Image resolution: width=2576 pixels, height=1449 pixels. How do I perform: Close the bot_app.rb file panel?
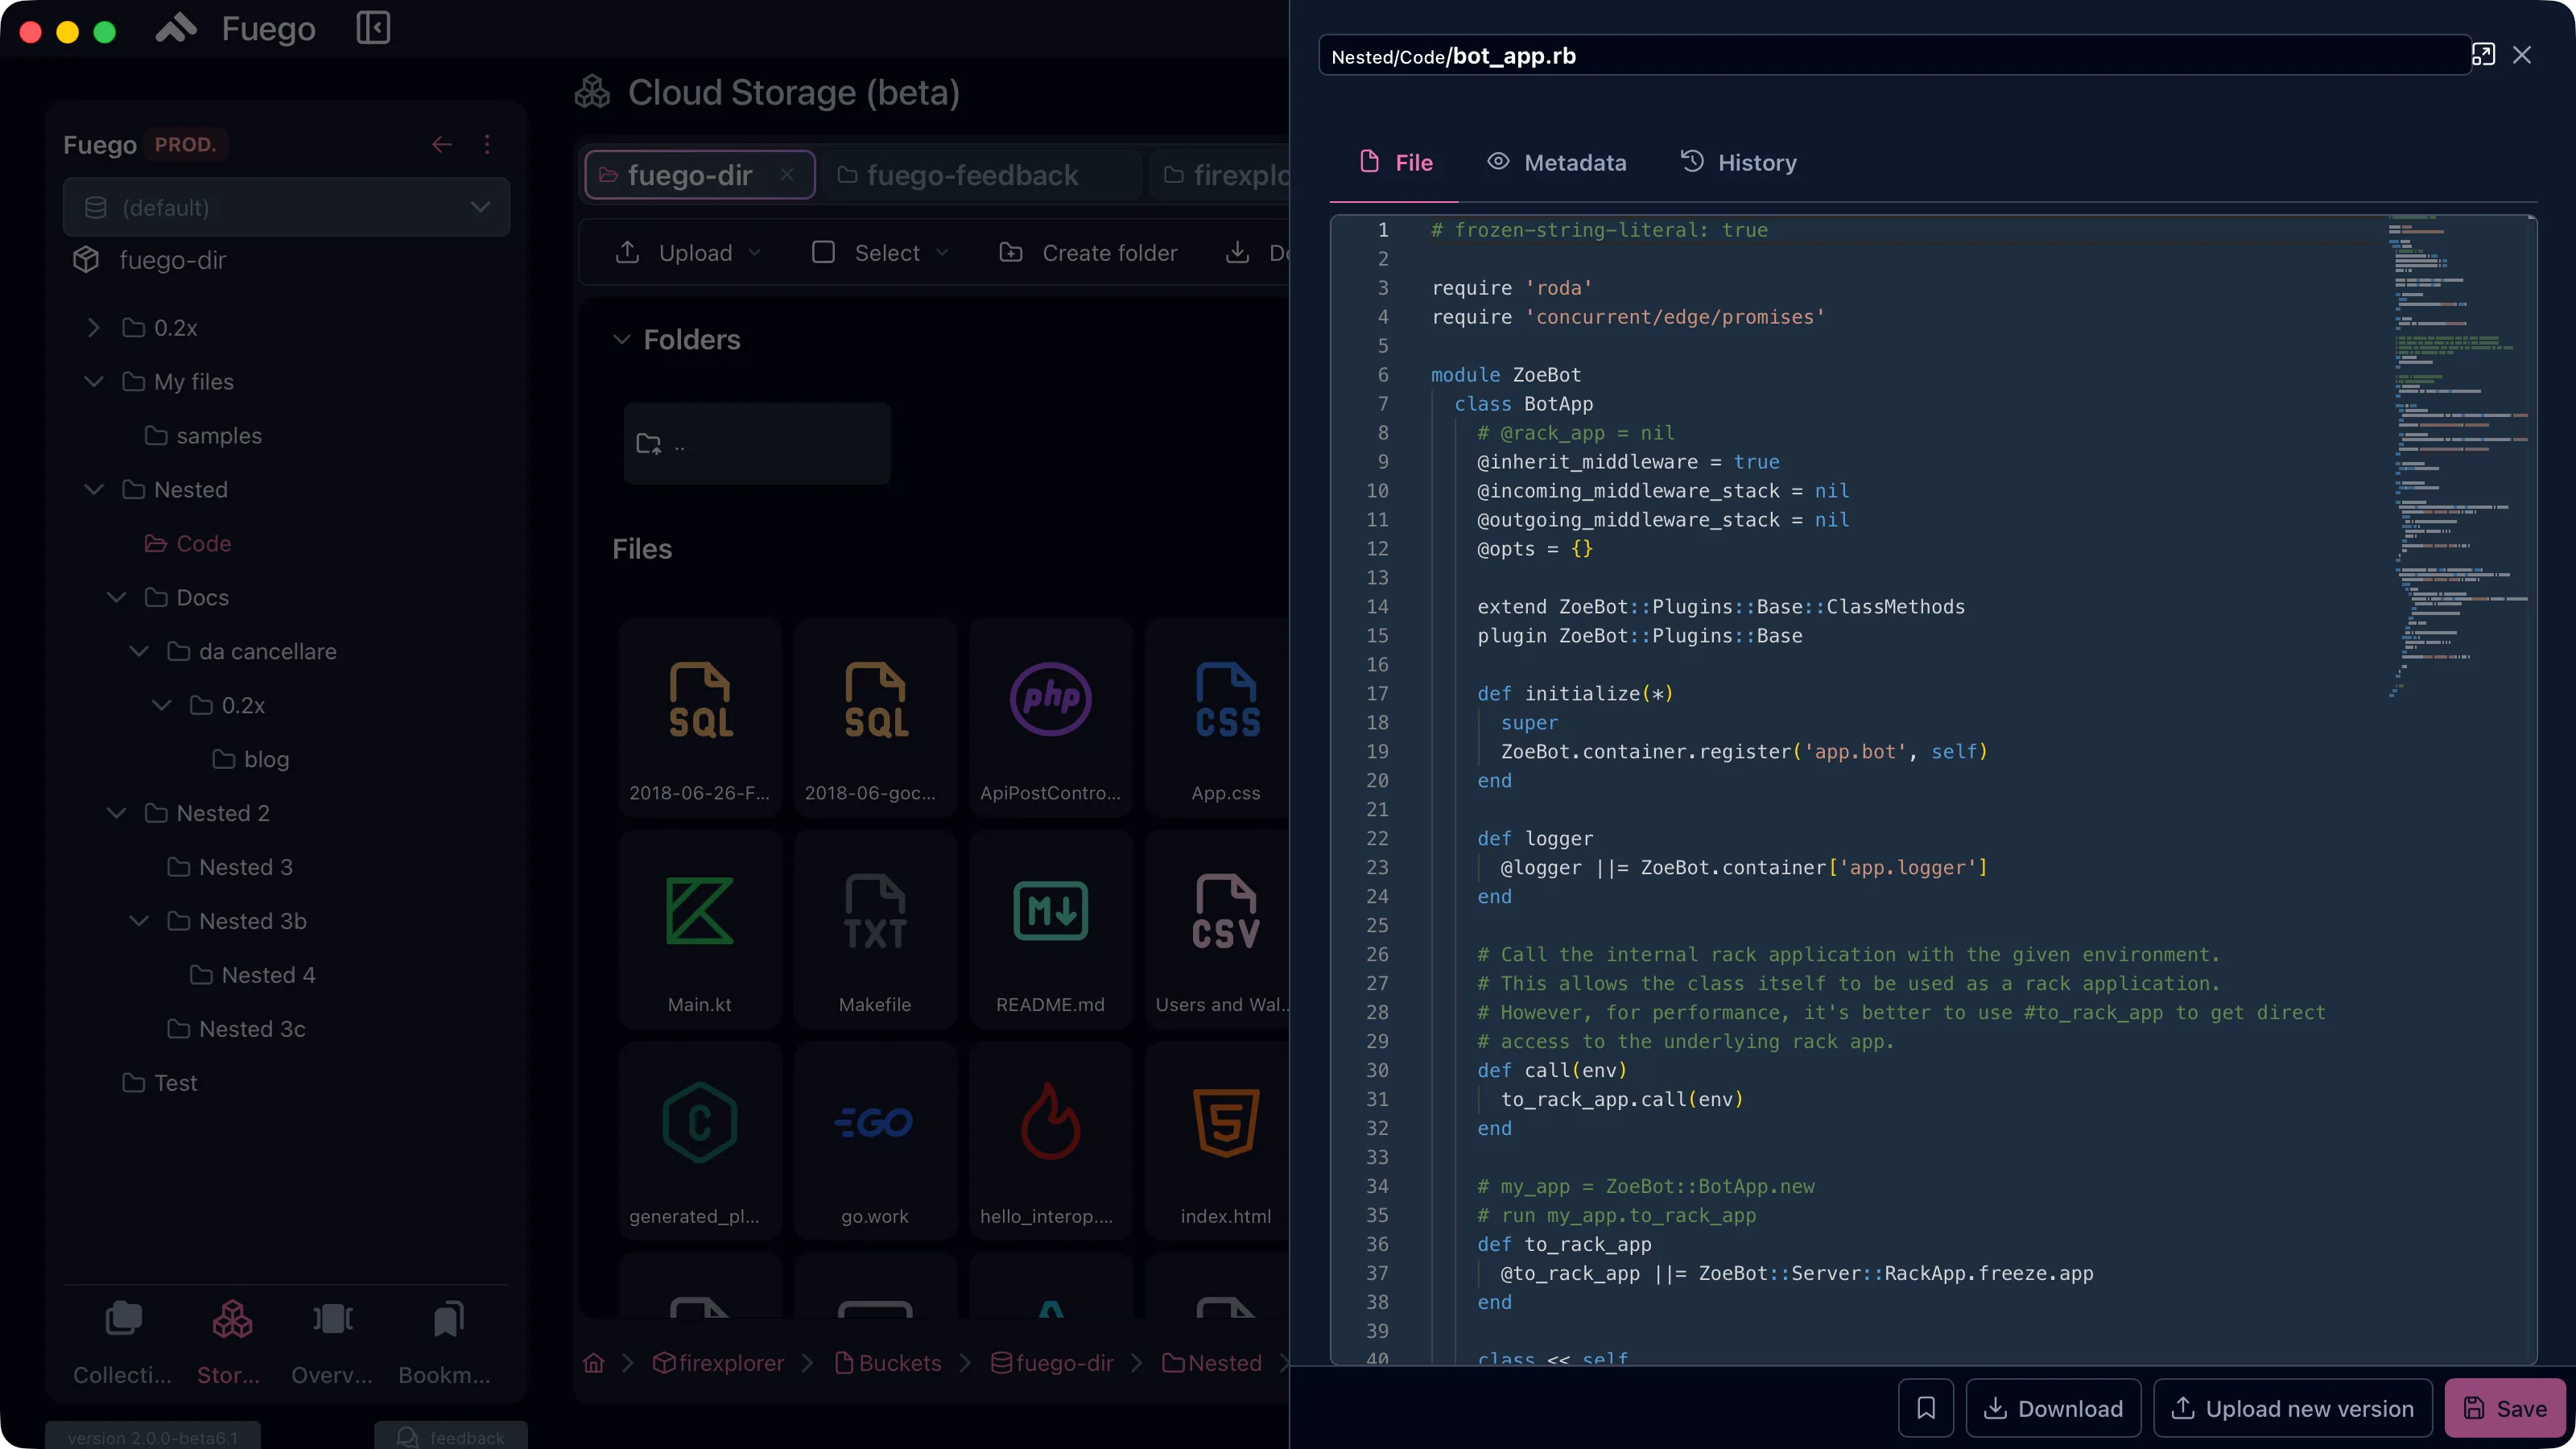point(2522,55)
